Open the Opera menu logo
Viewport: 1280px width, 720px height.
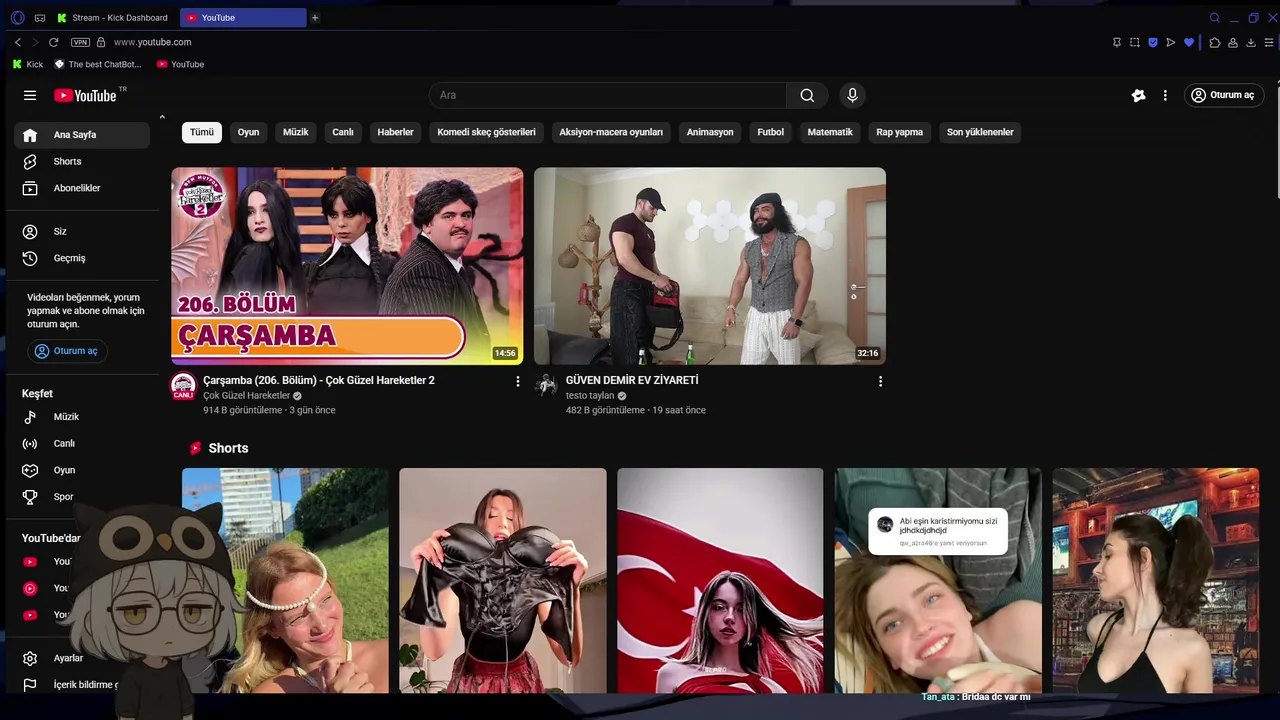click(17, 18)
